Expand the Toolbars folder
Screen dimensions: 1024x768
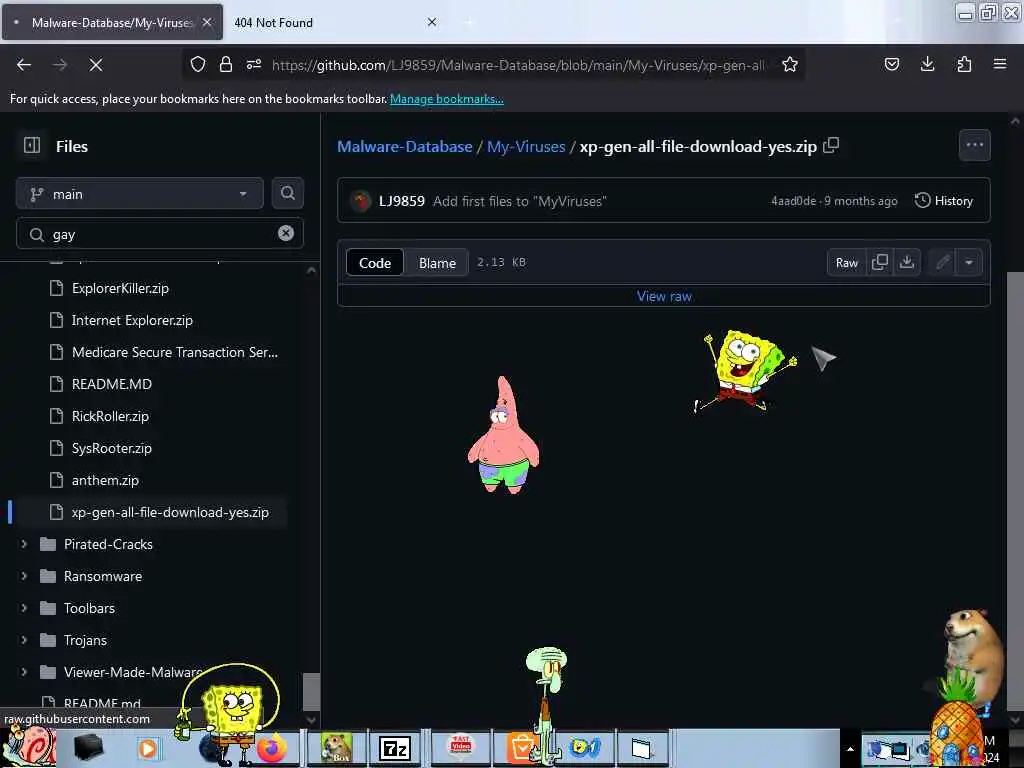click(x=24, y=607)
